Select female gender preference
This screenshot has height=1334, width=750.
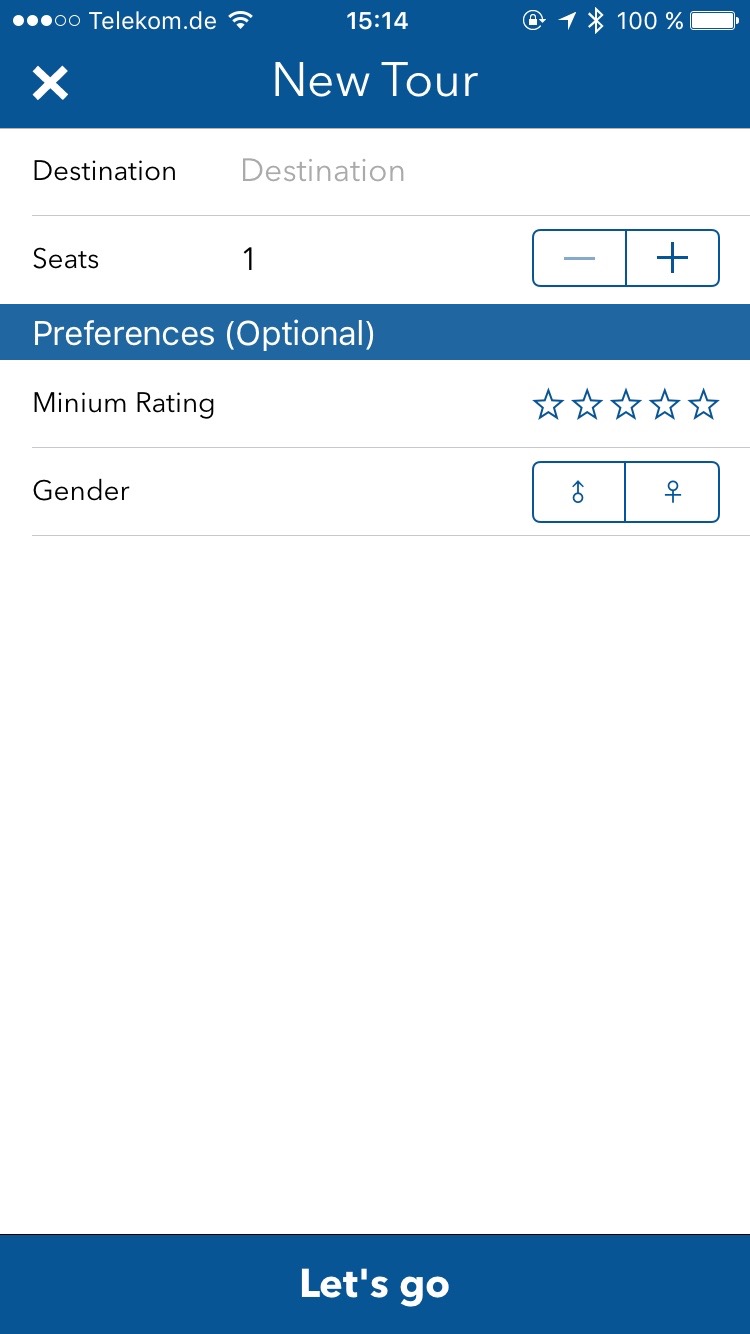[673, 492]
